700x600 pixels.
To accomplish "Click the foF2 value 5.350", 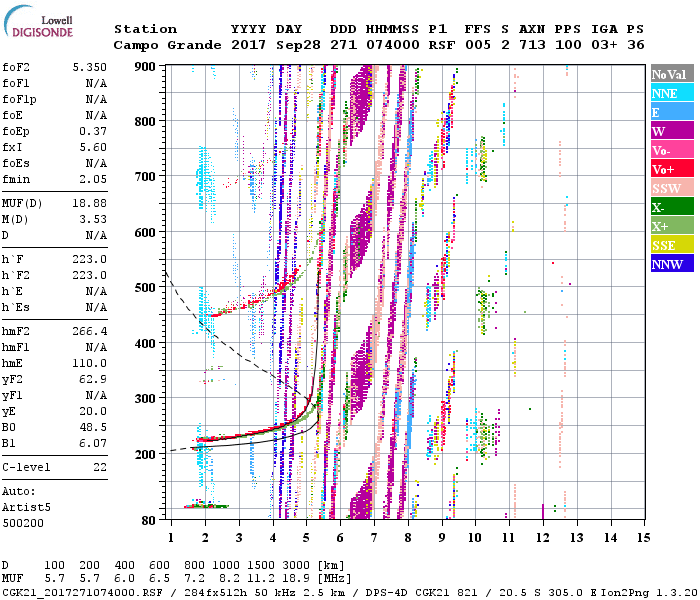I will (x=89, y=66).
